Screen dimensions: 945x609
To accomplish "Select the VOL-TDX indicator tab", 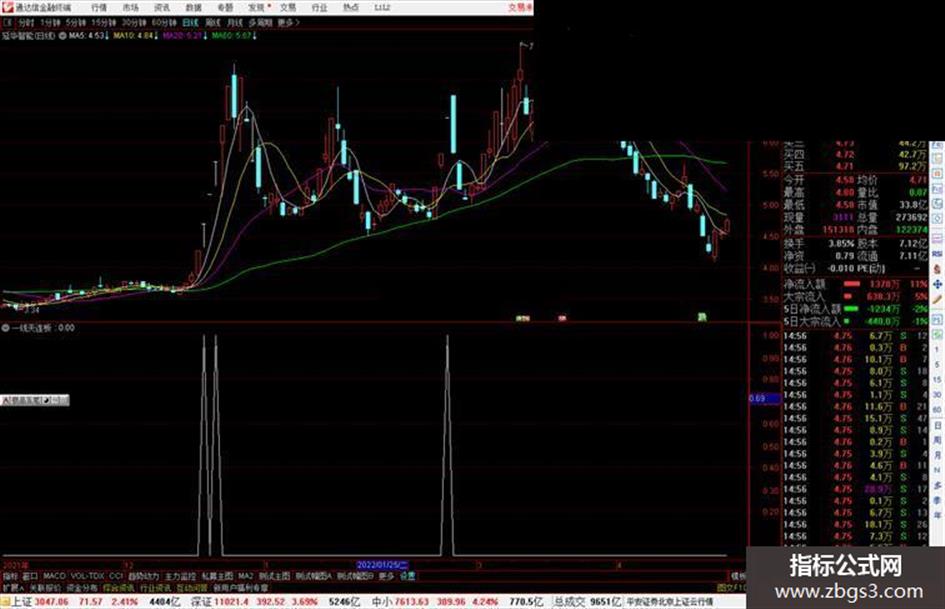I will 87,576.
